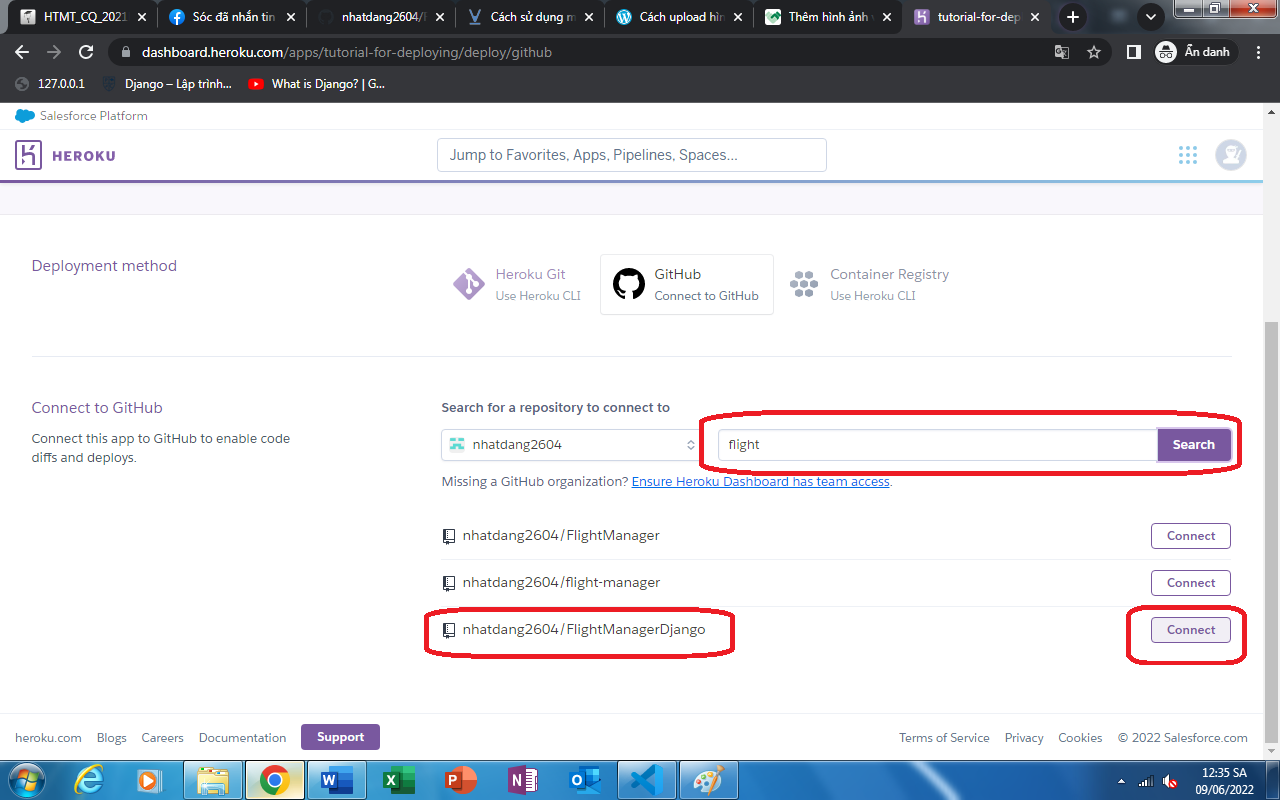1280x800 pixels.
Task: Select the GitHub octocat deployment icon
Action: 629,284
